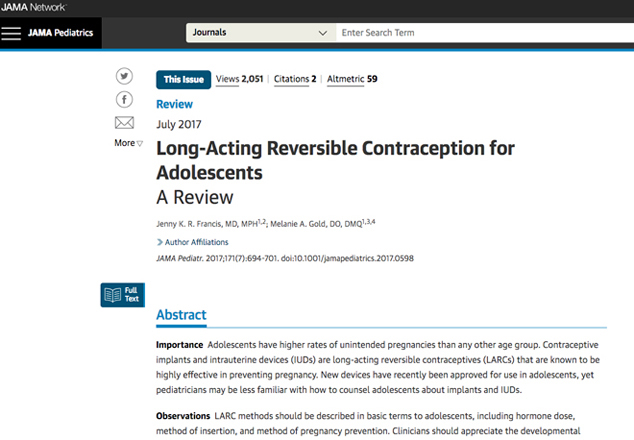
Task: Focus the Enter Search Term field
Action: [485, 33]
